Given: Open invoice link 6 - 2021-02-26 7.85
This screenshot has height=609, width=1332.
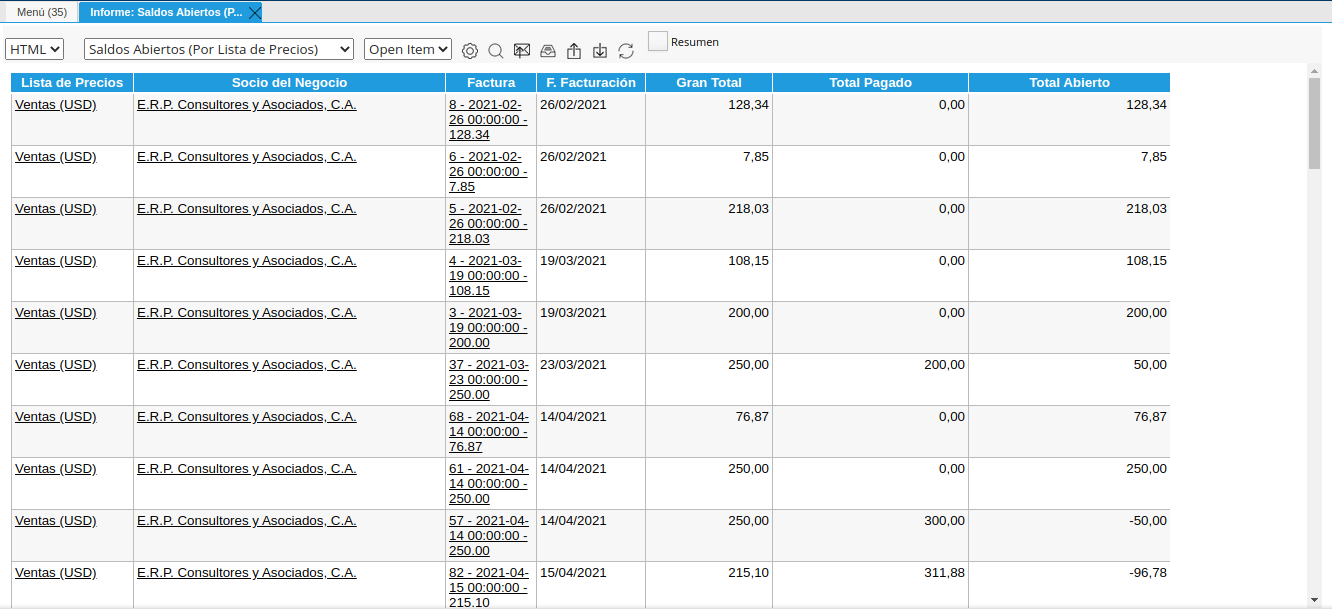Looking at the screenshot, I should (x=488, y=172).
